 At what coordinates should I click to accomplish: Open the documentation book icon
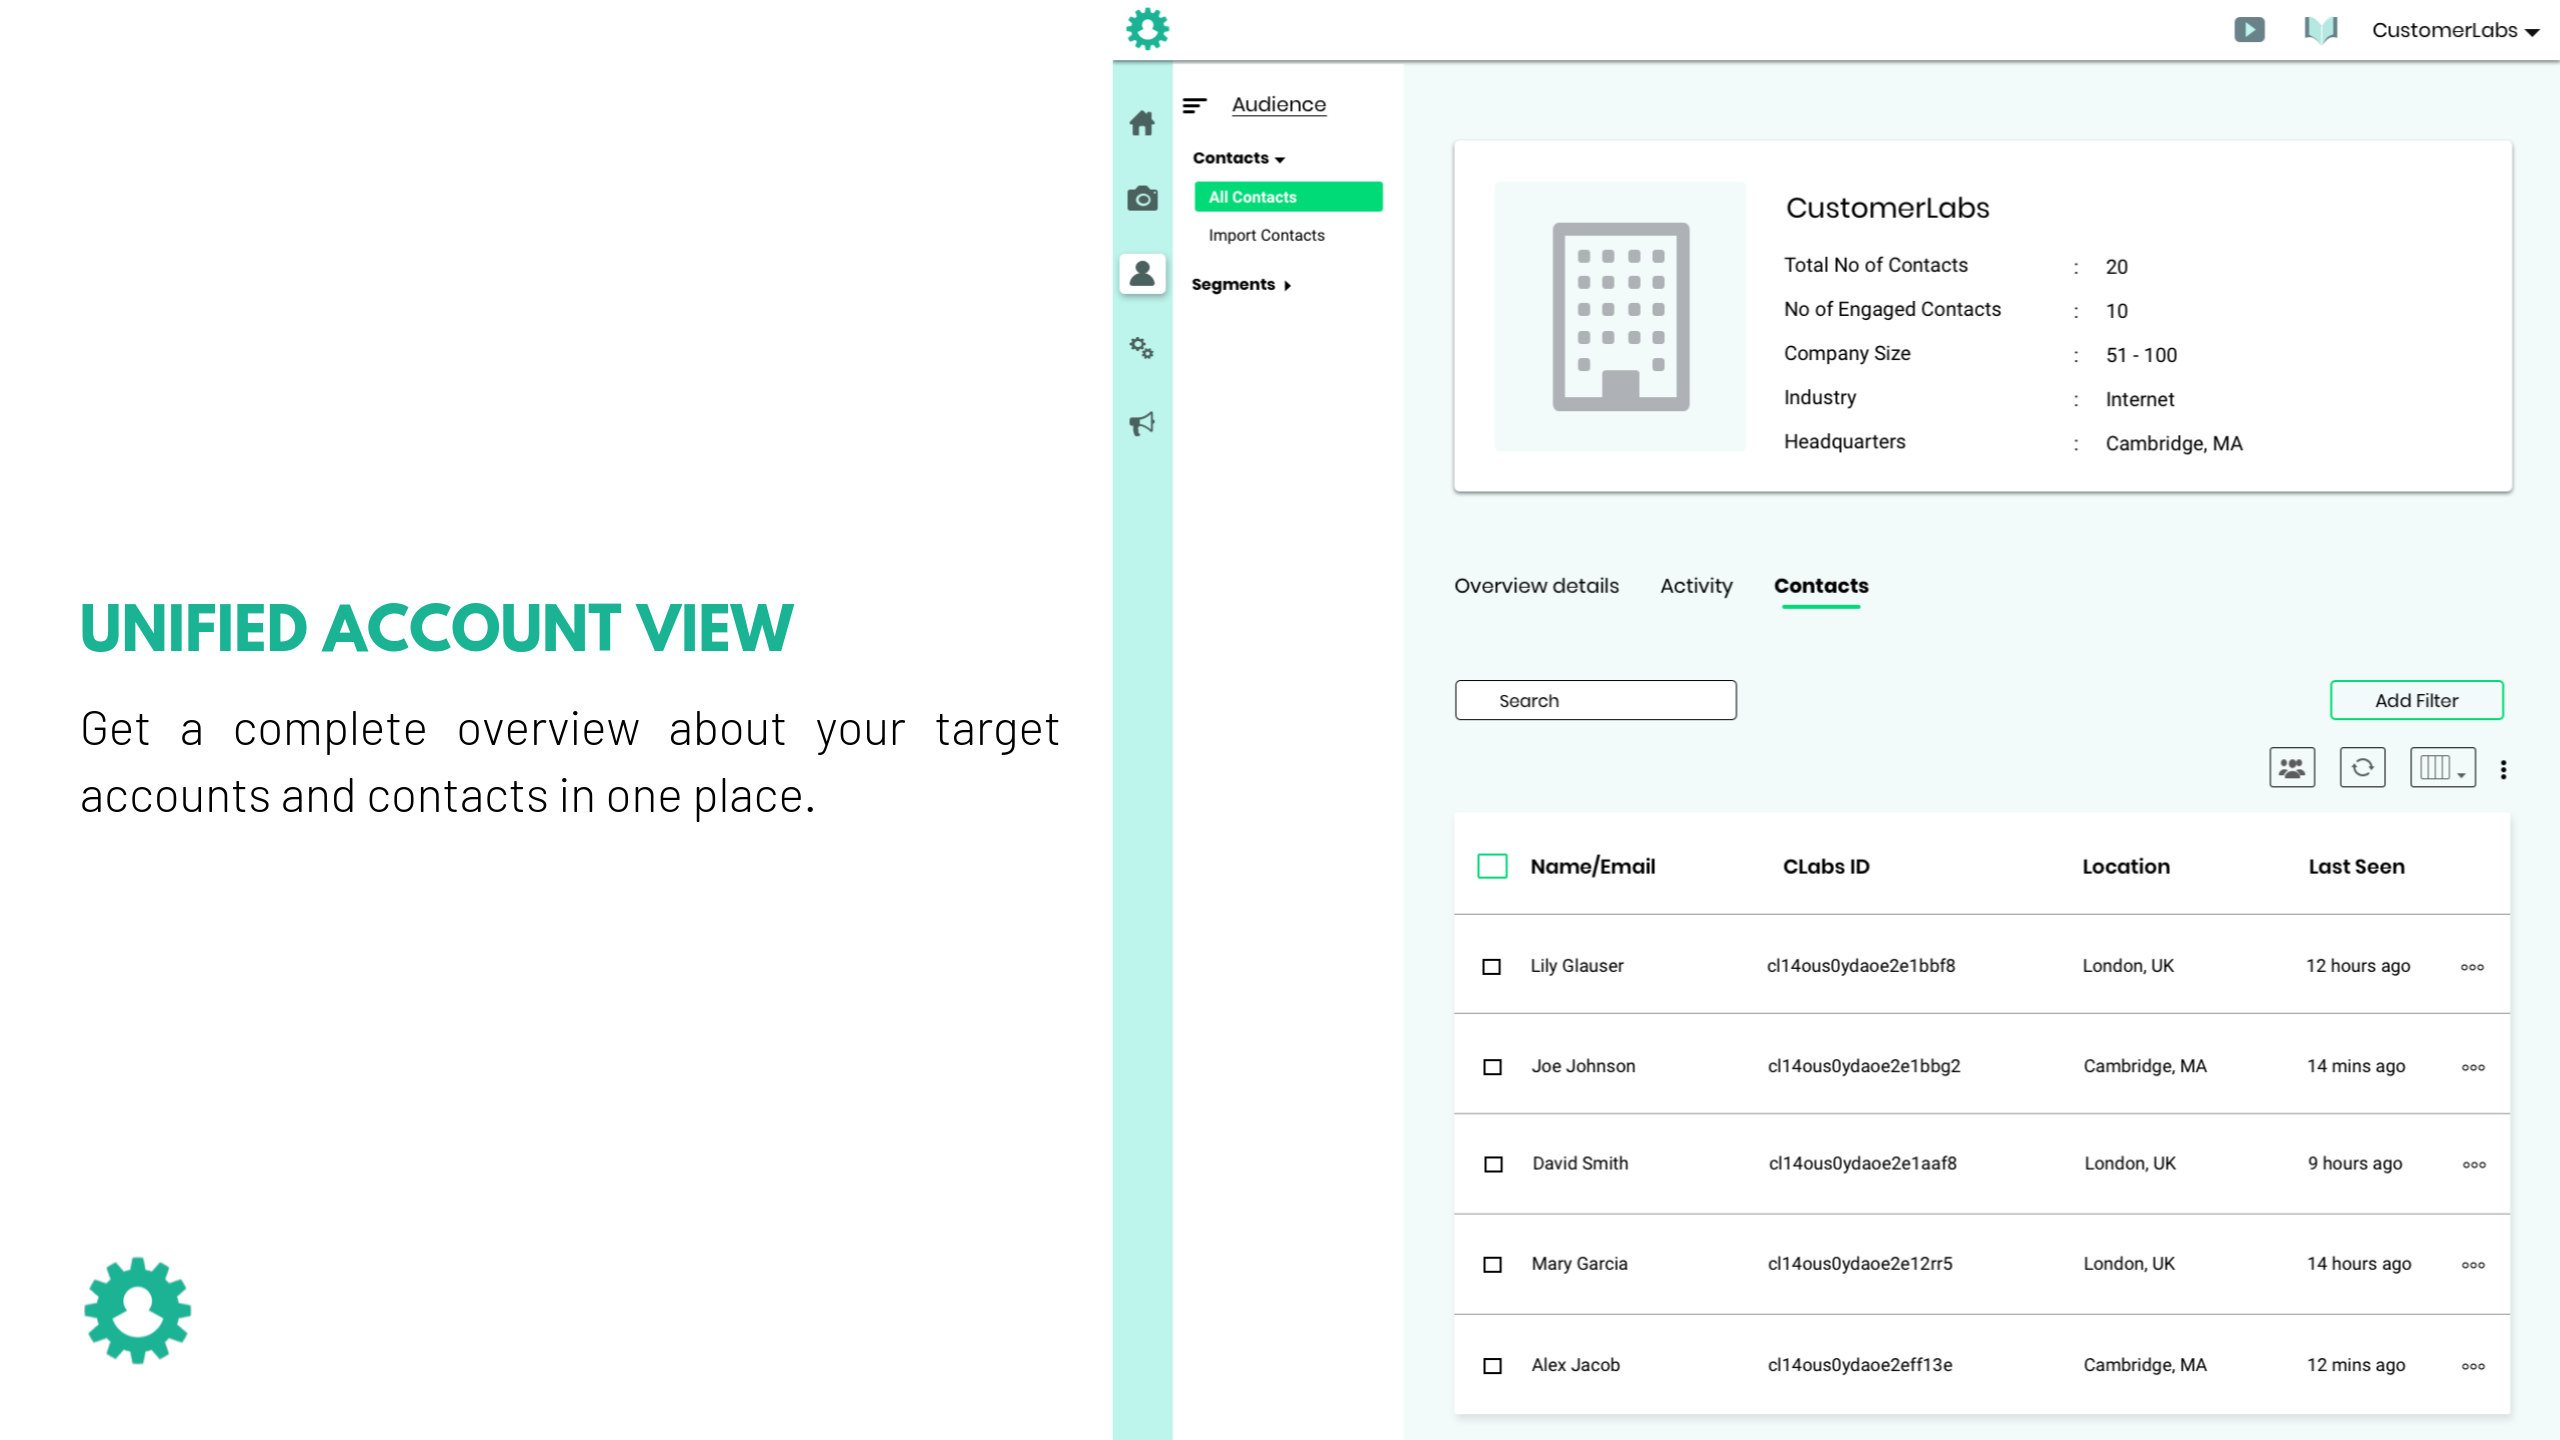click(2320, 30)
